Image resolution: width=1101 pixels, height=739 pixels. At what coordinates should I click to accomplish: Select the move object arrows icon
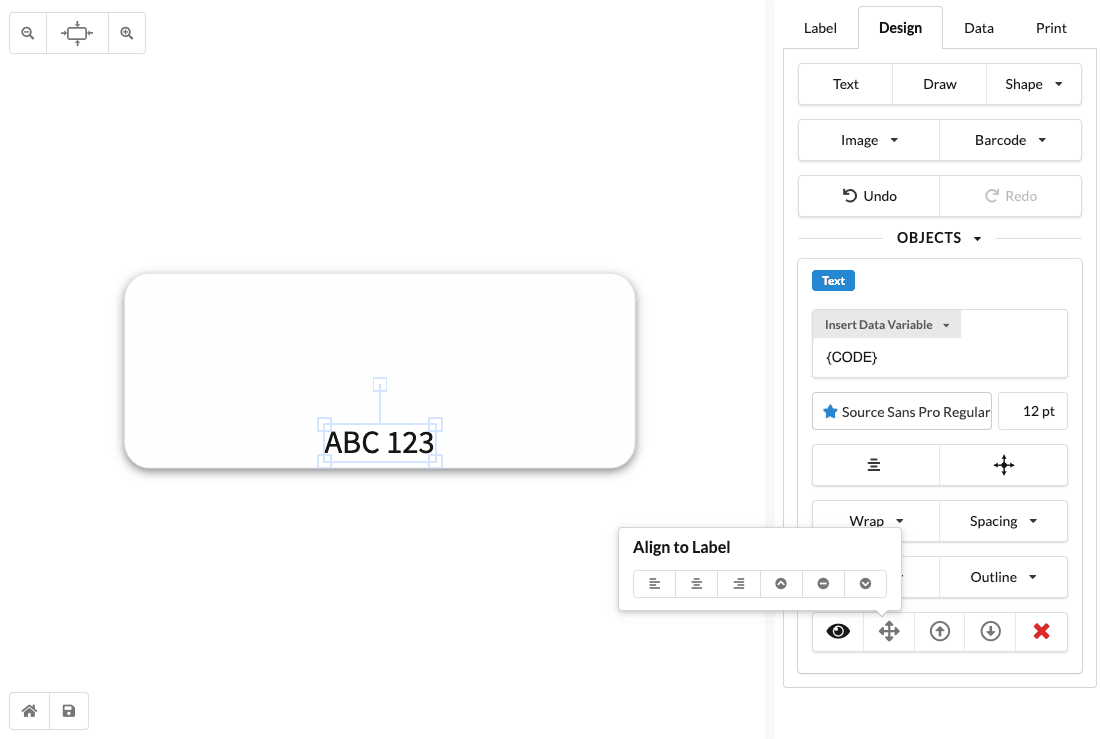(888, 631)
